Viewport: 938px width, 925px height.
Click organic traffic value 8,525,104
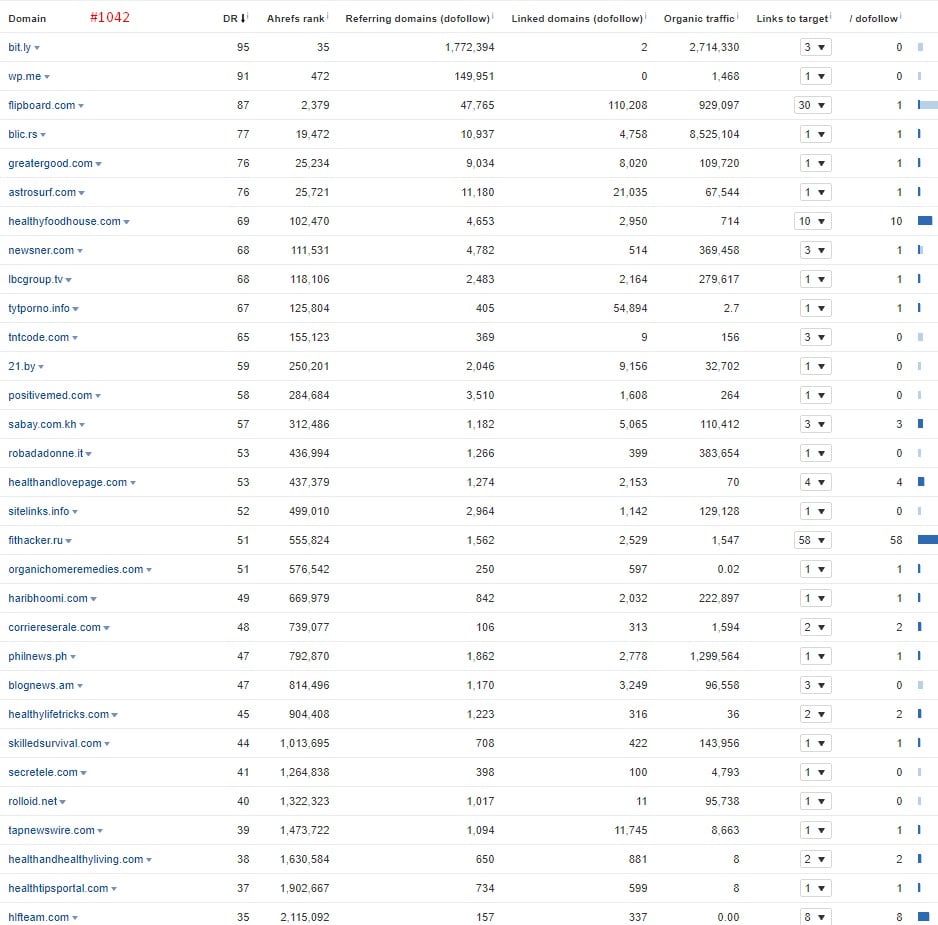714,135
